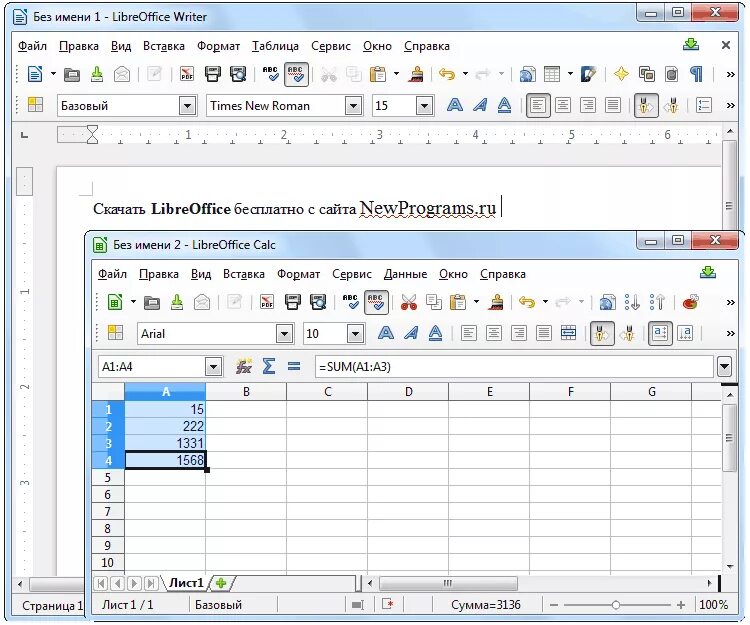Open font size 10 dropdown in Calc

(x=355, y=334)
